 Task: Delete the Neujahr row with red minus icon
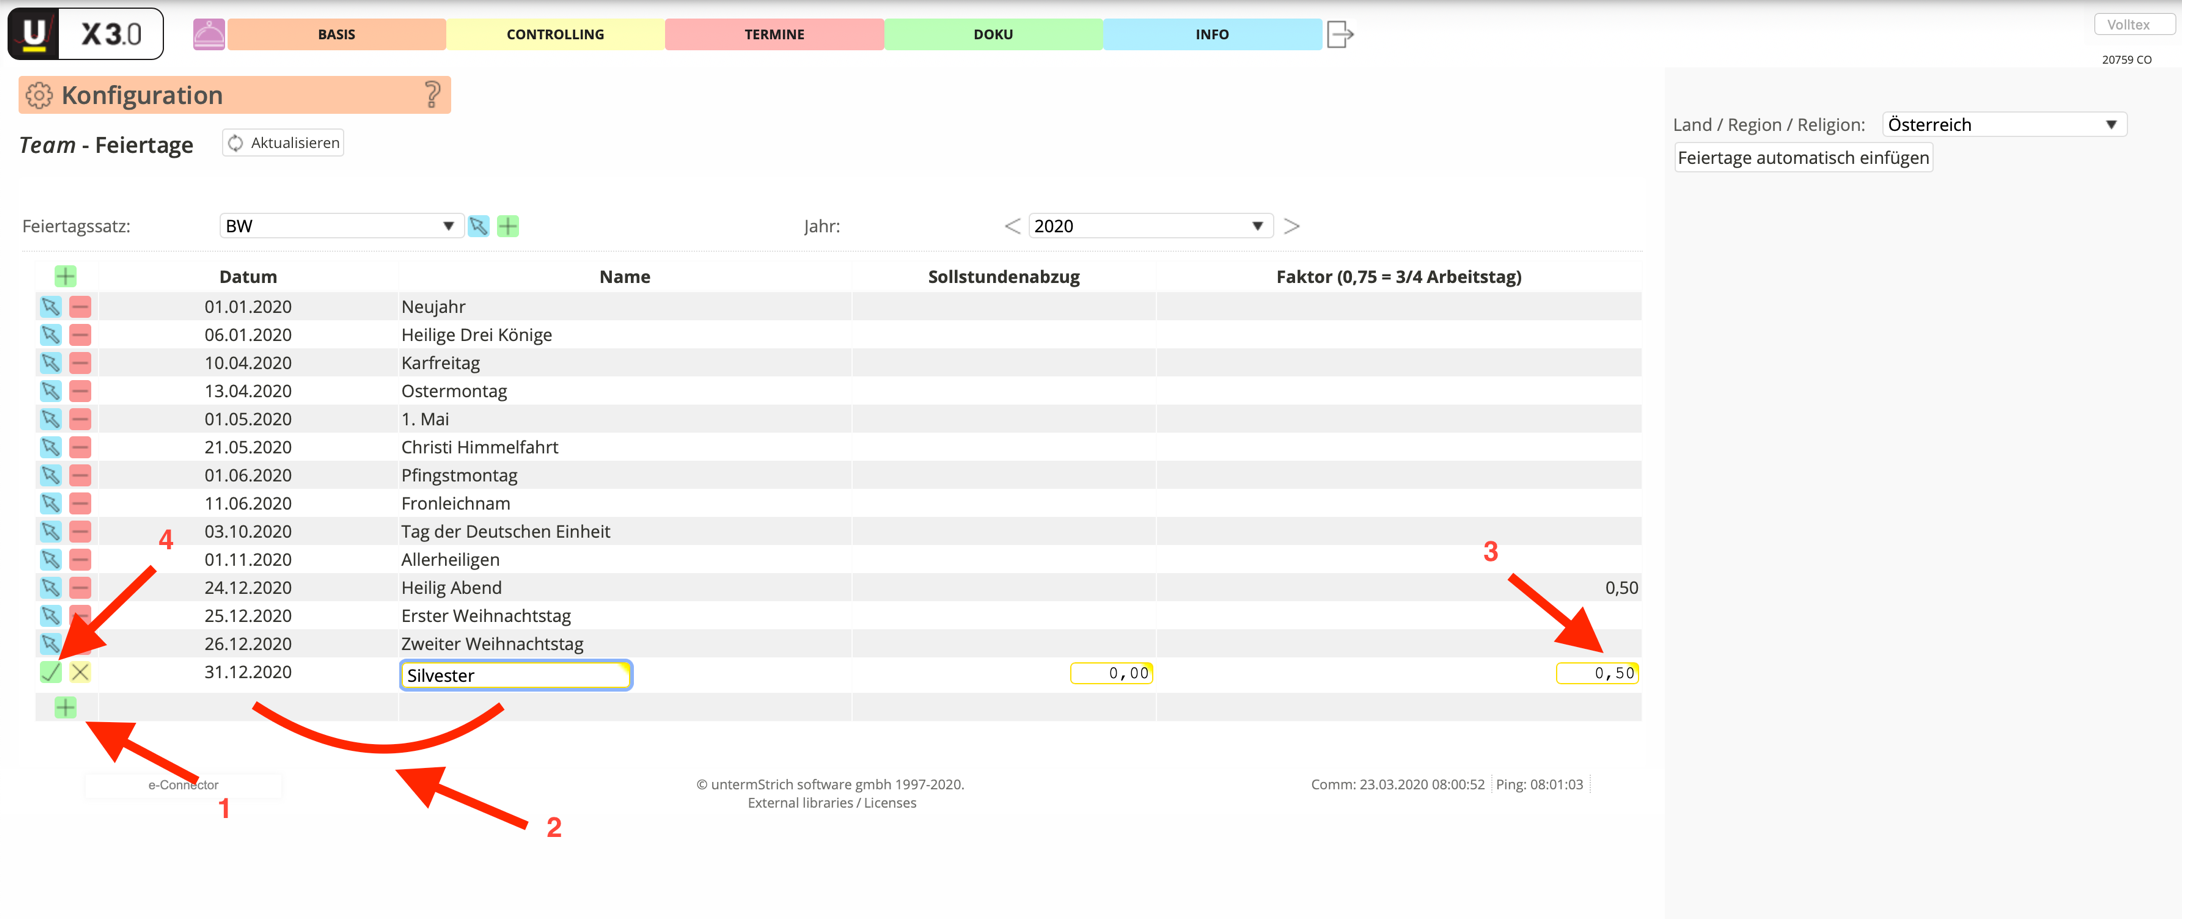tap(80, 307)
